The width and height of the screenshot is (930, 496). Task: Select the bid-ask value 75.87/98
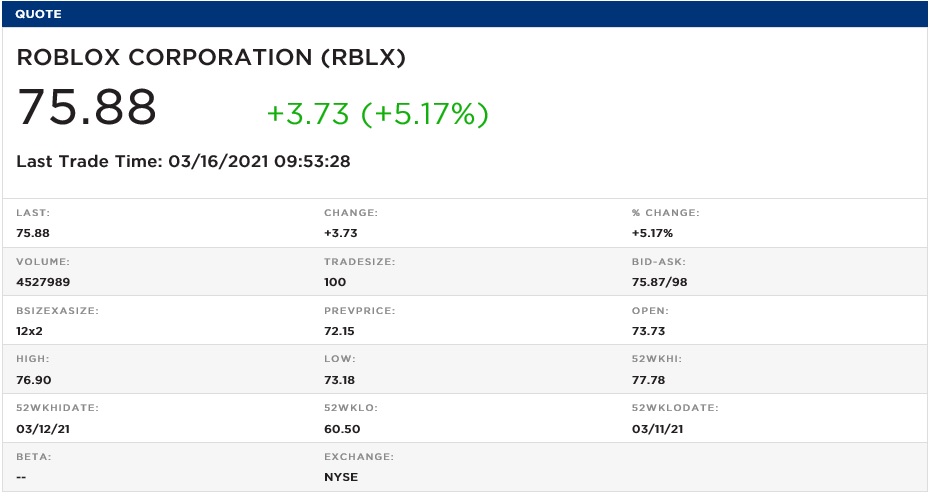(x=660, y=282)
